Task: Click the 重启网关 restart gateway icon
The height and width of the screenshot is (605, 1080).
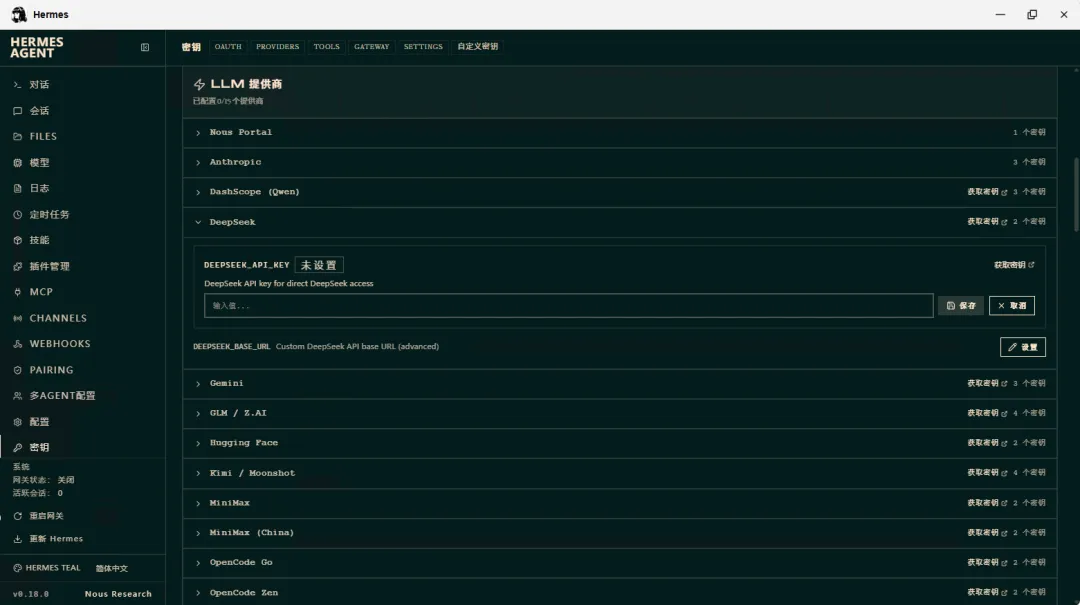Action: click(x=18, y=516)
